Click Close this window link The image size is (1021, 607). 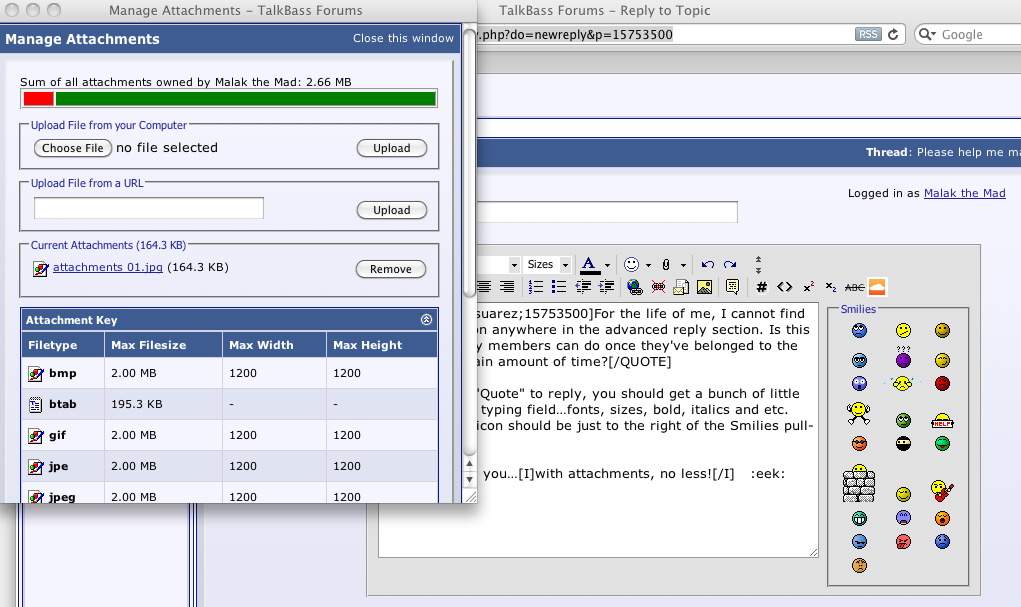click(403, 38)
